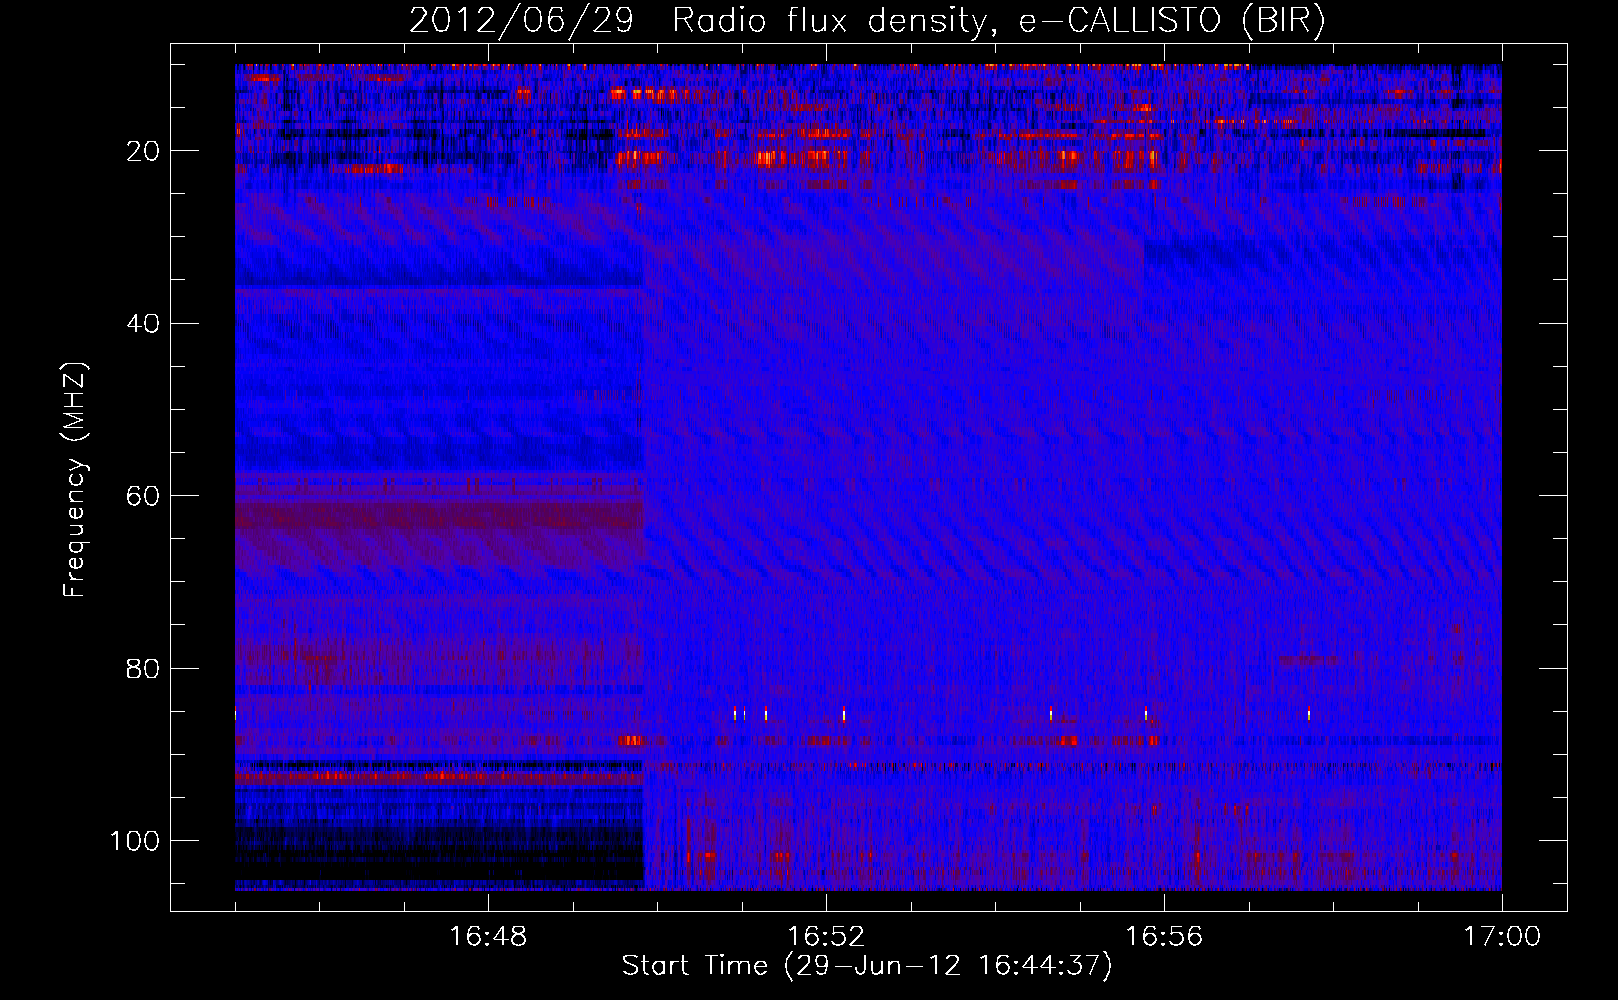The width and height of the screenshot is (1618, 1000).
Task: Click the date '2012/06/29' in the title
Action: pos(521,20)
